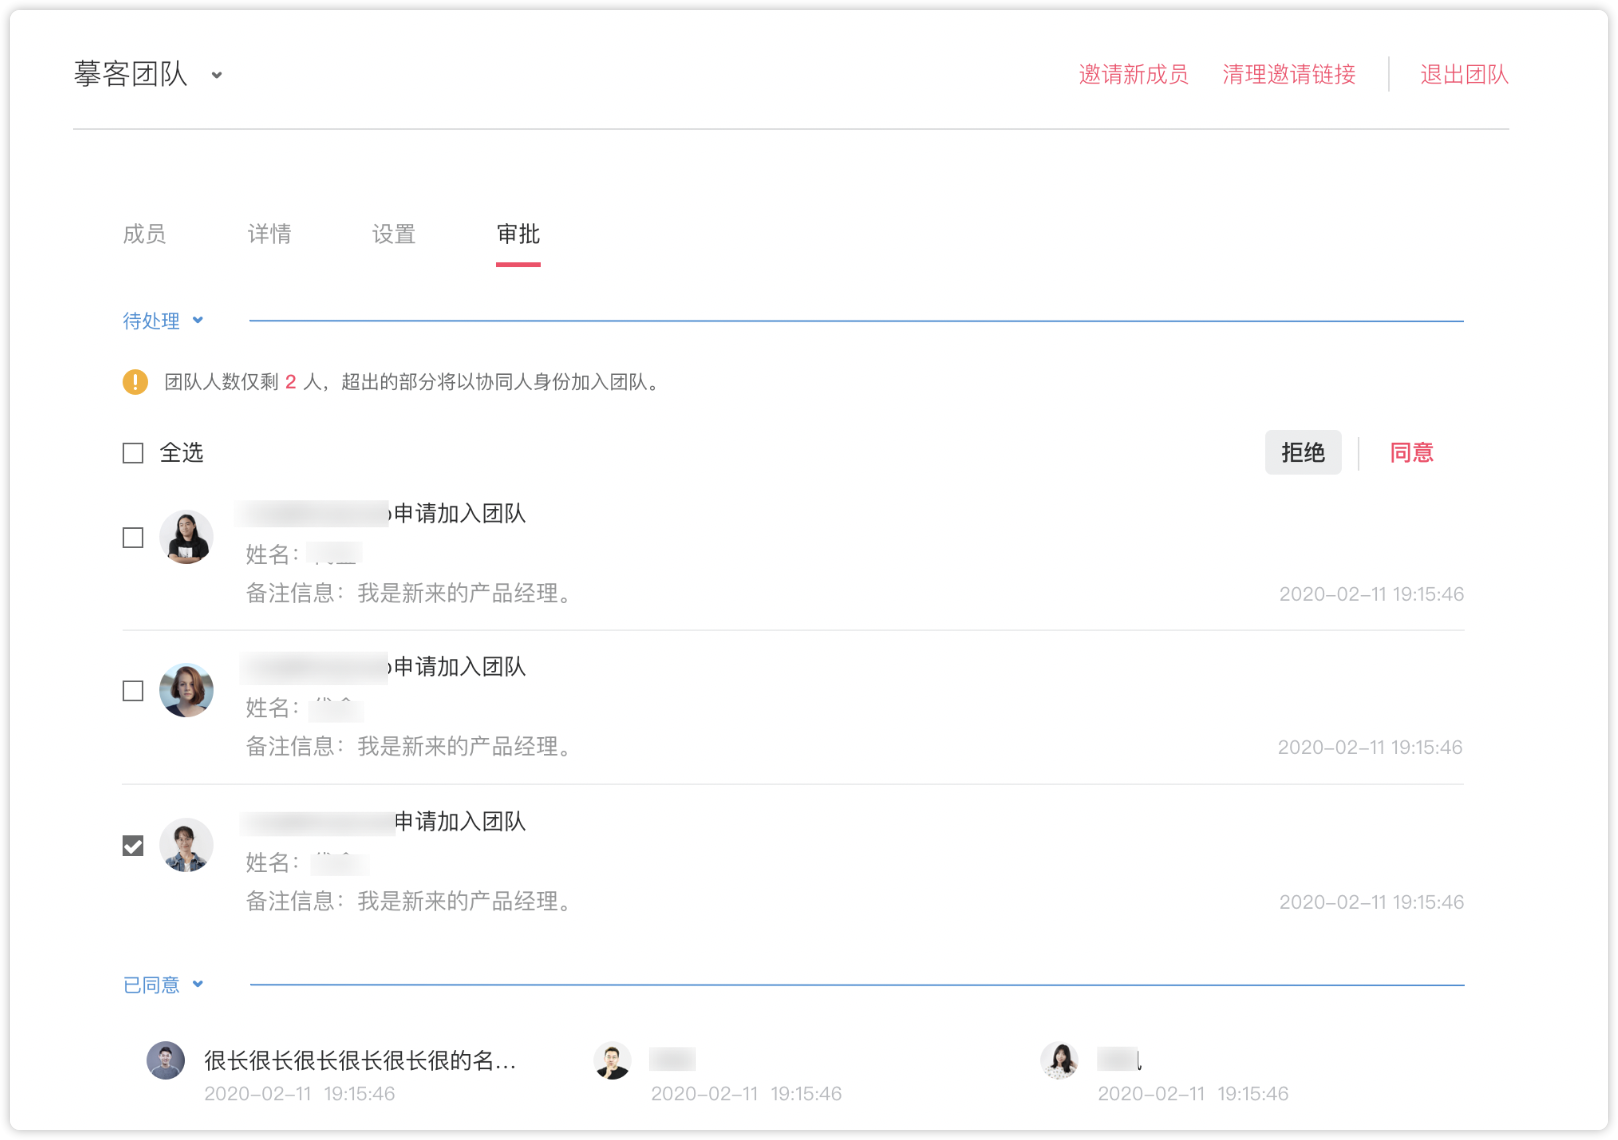Click third applicant's 申请加入团队 text

point(460,822)
